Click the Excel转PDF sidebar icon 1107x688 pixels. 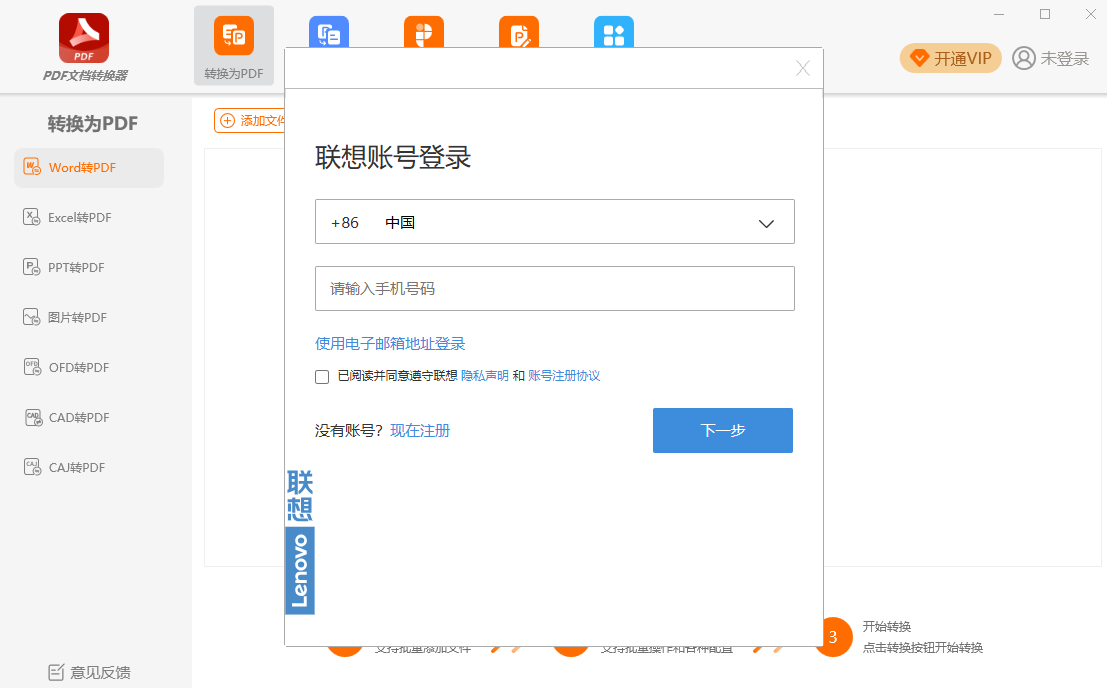32,217
